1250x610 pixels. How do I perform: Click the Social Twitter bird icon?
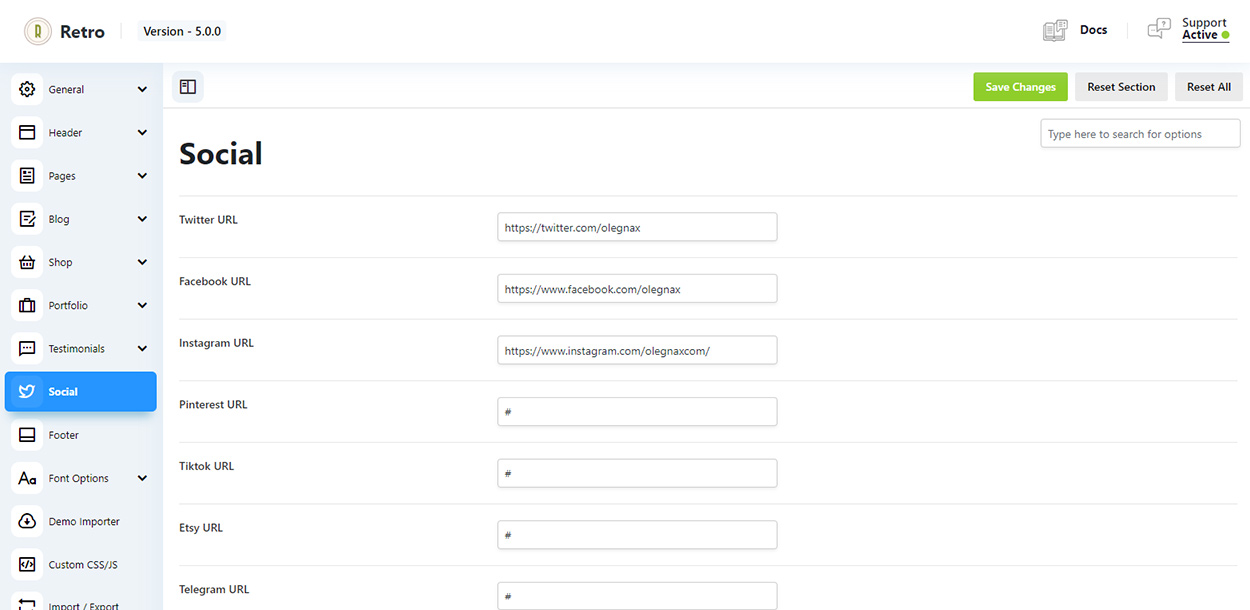[x=27, y=392]
